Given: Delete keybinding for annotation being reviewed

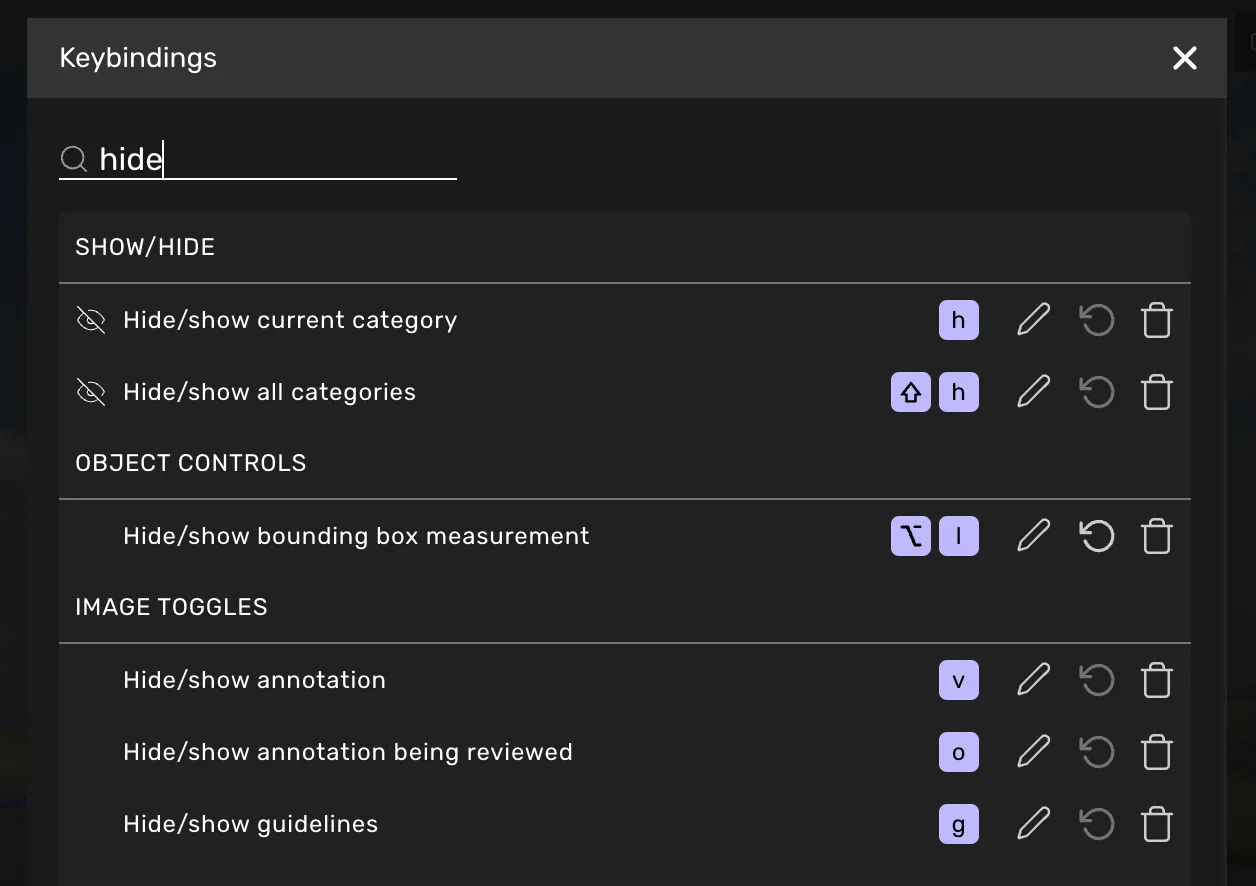Looking at the screenshot, I should (1157, 752).
